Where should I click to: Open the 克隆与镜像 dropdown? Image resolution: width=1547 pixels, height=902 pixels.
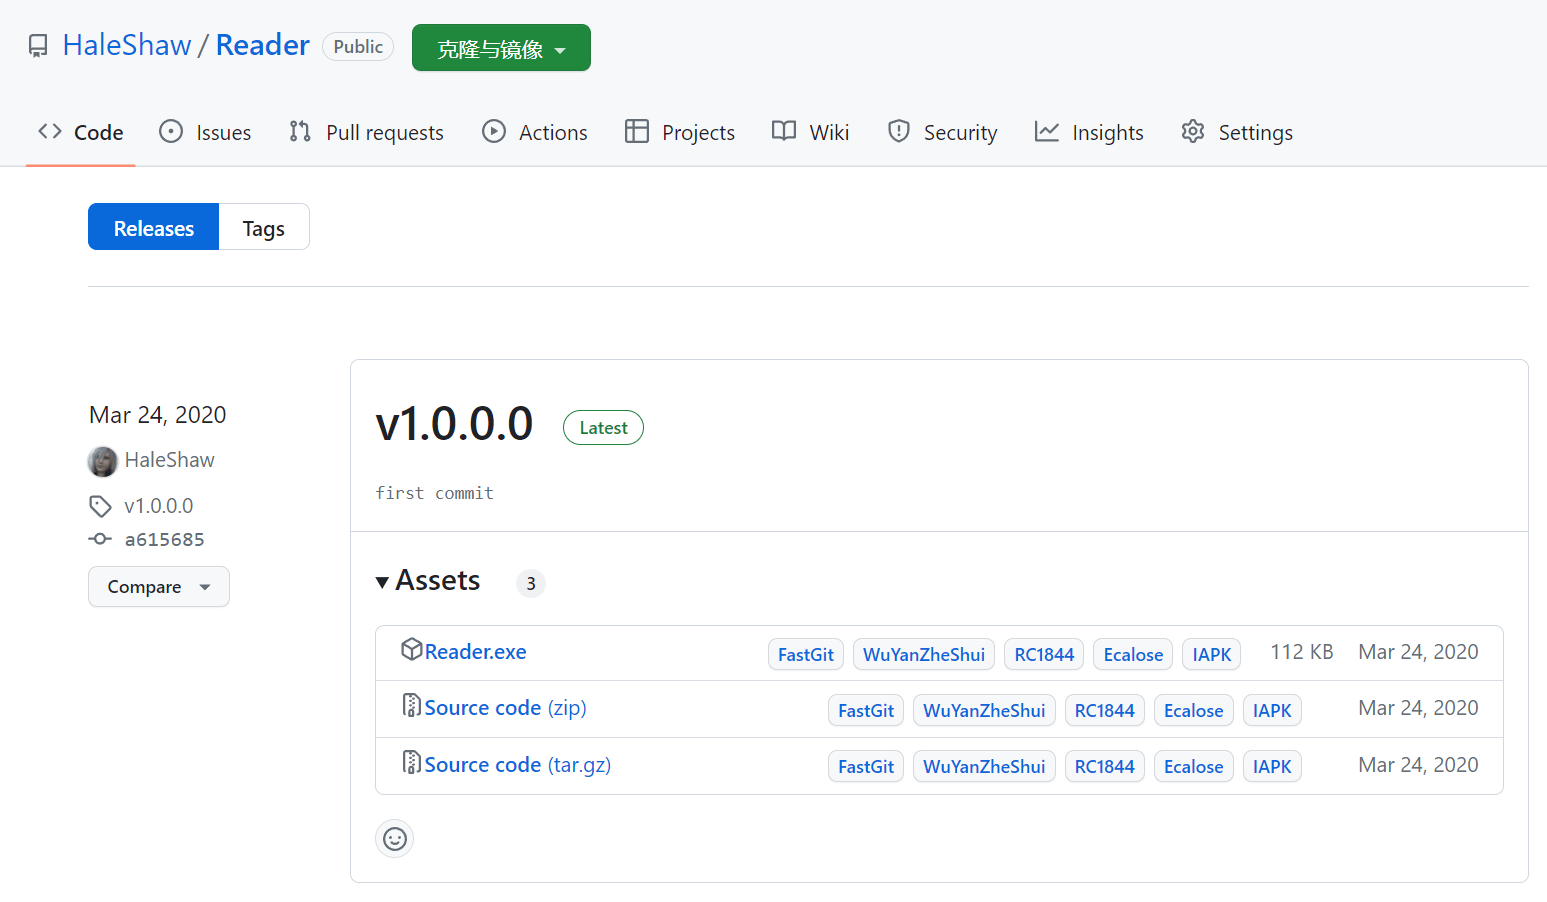500,47
